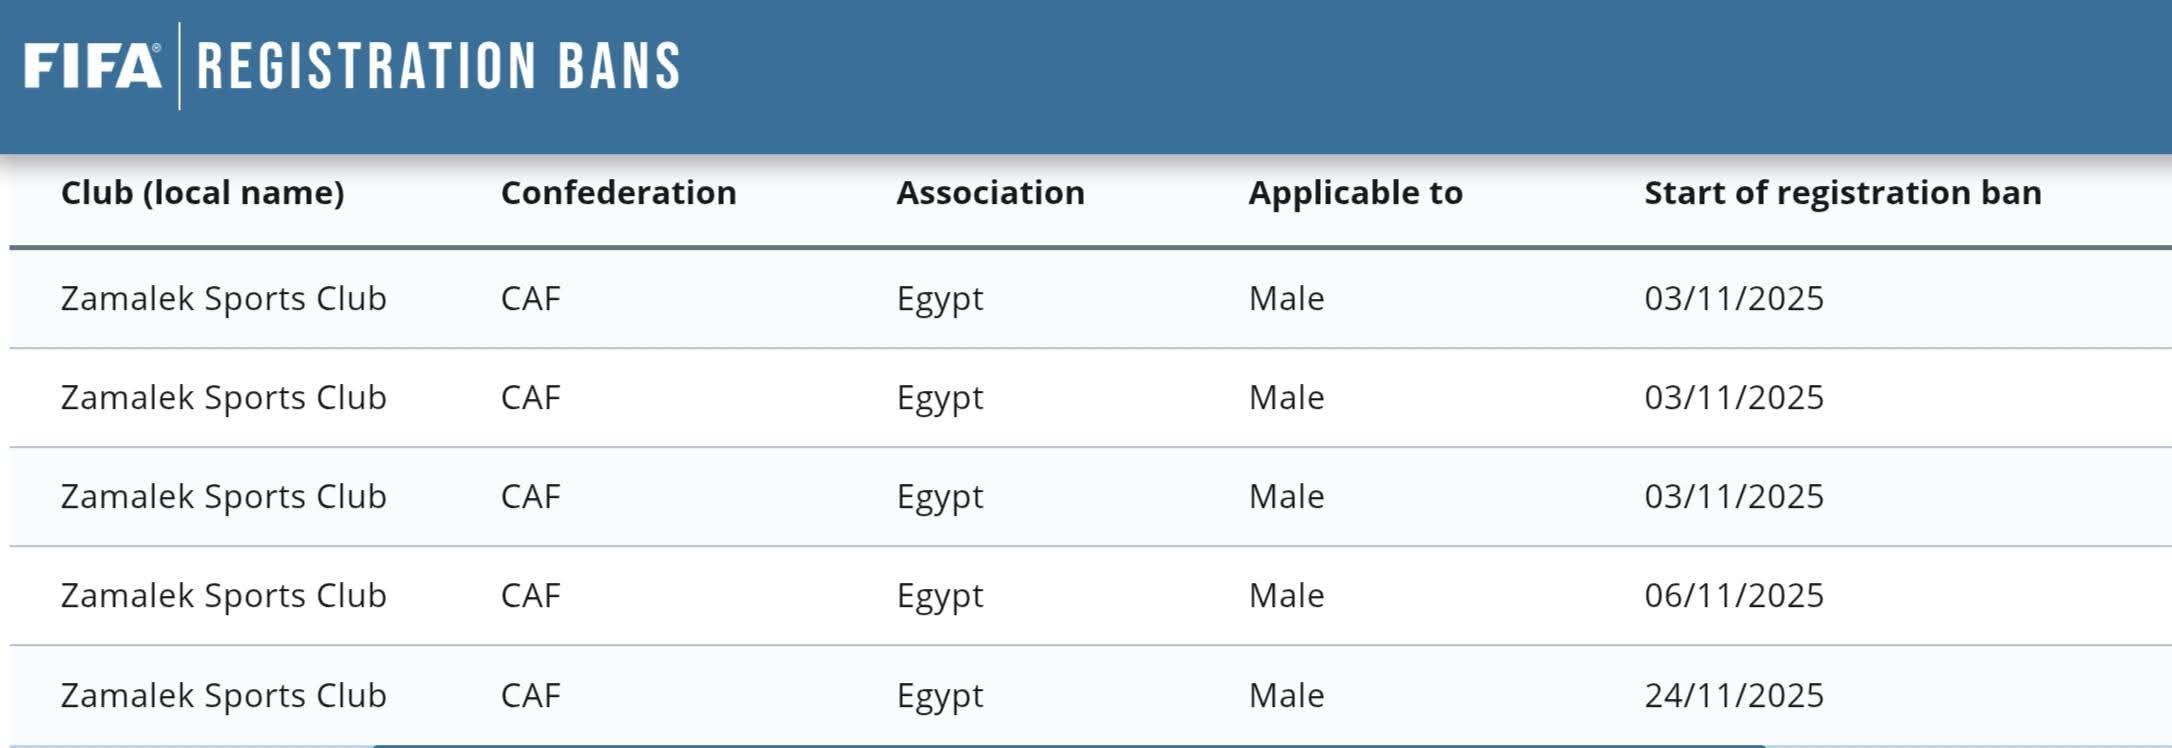Click the Applicable to column header
This screenshot has width=2172, height=748.
(x=1355, y=193)
